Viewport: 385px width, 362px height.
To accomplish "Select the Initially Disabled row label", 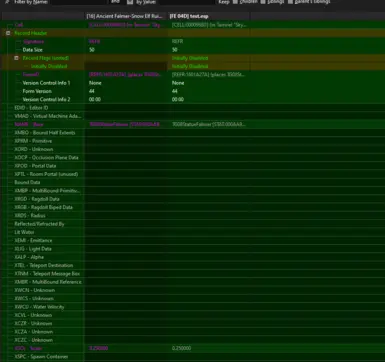I will [x=49, y=66].
